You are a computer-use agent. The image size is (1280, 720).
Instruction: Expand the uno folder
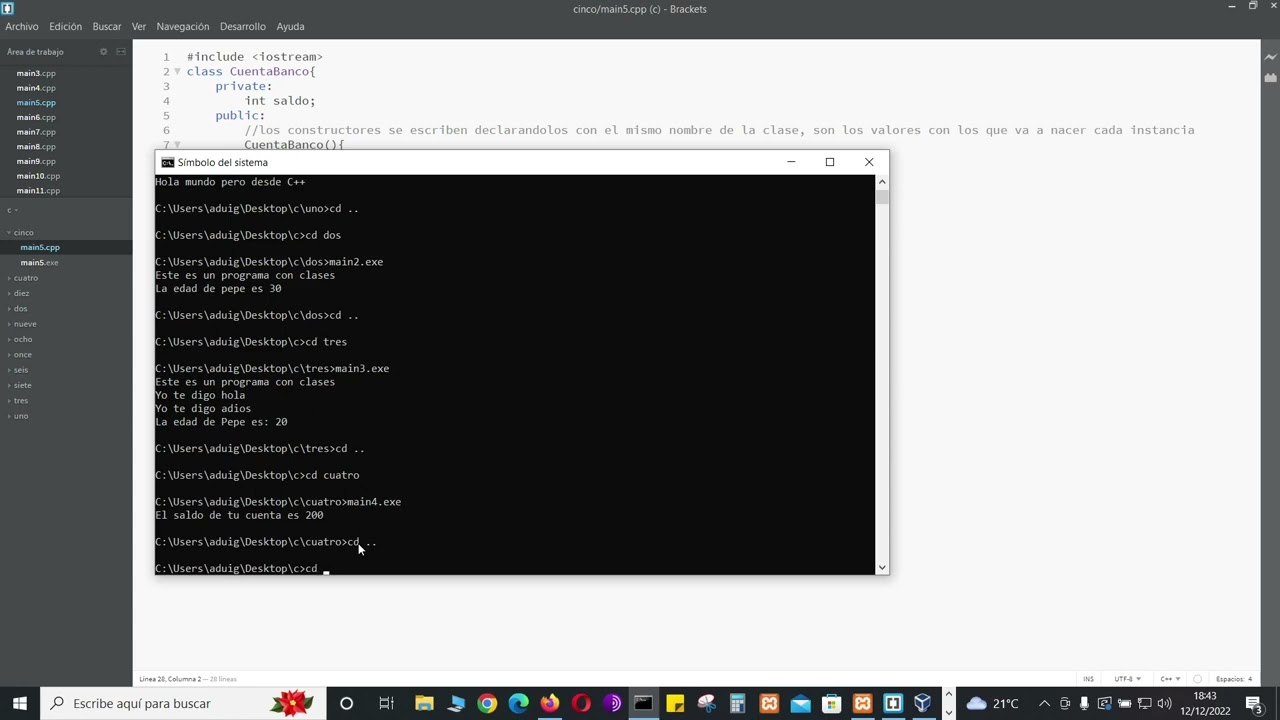(x=20, y=416)
